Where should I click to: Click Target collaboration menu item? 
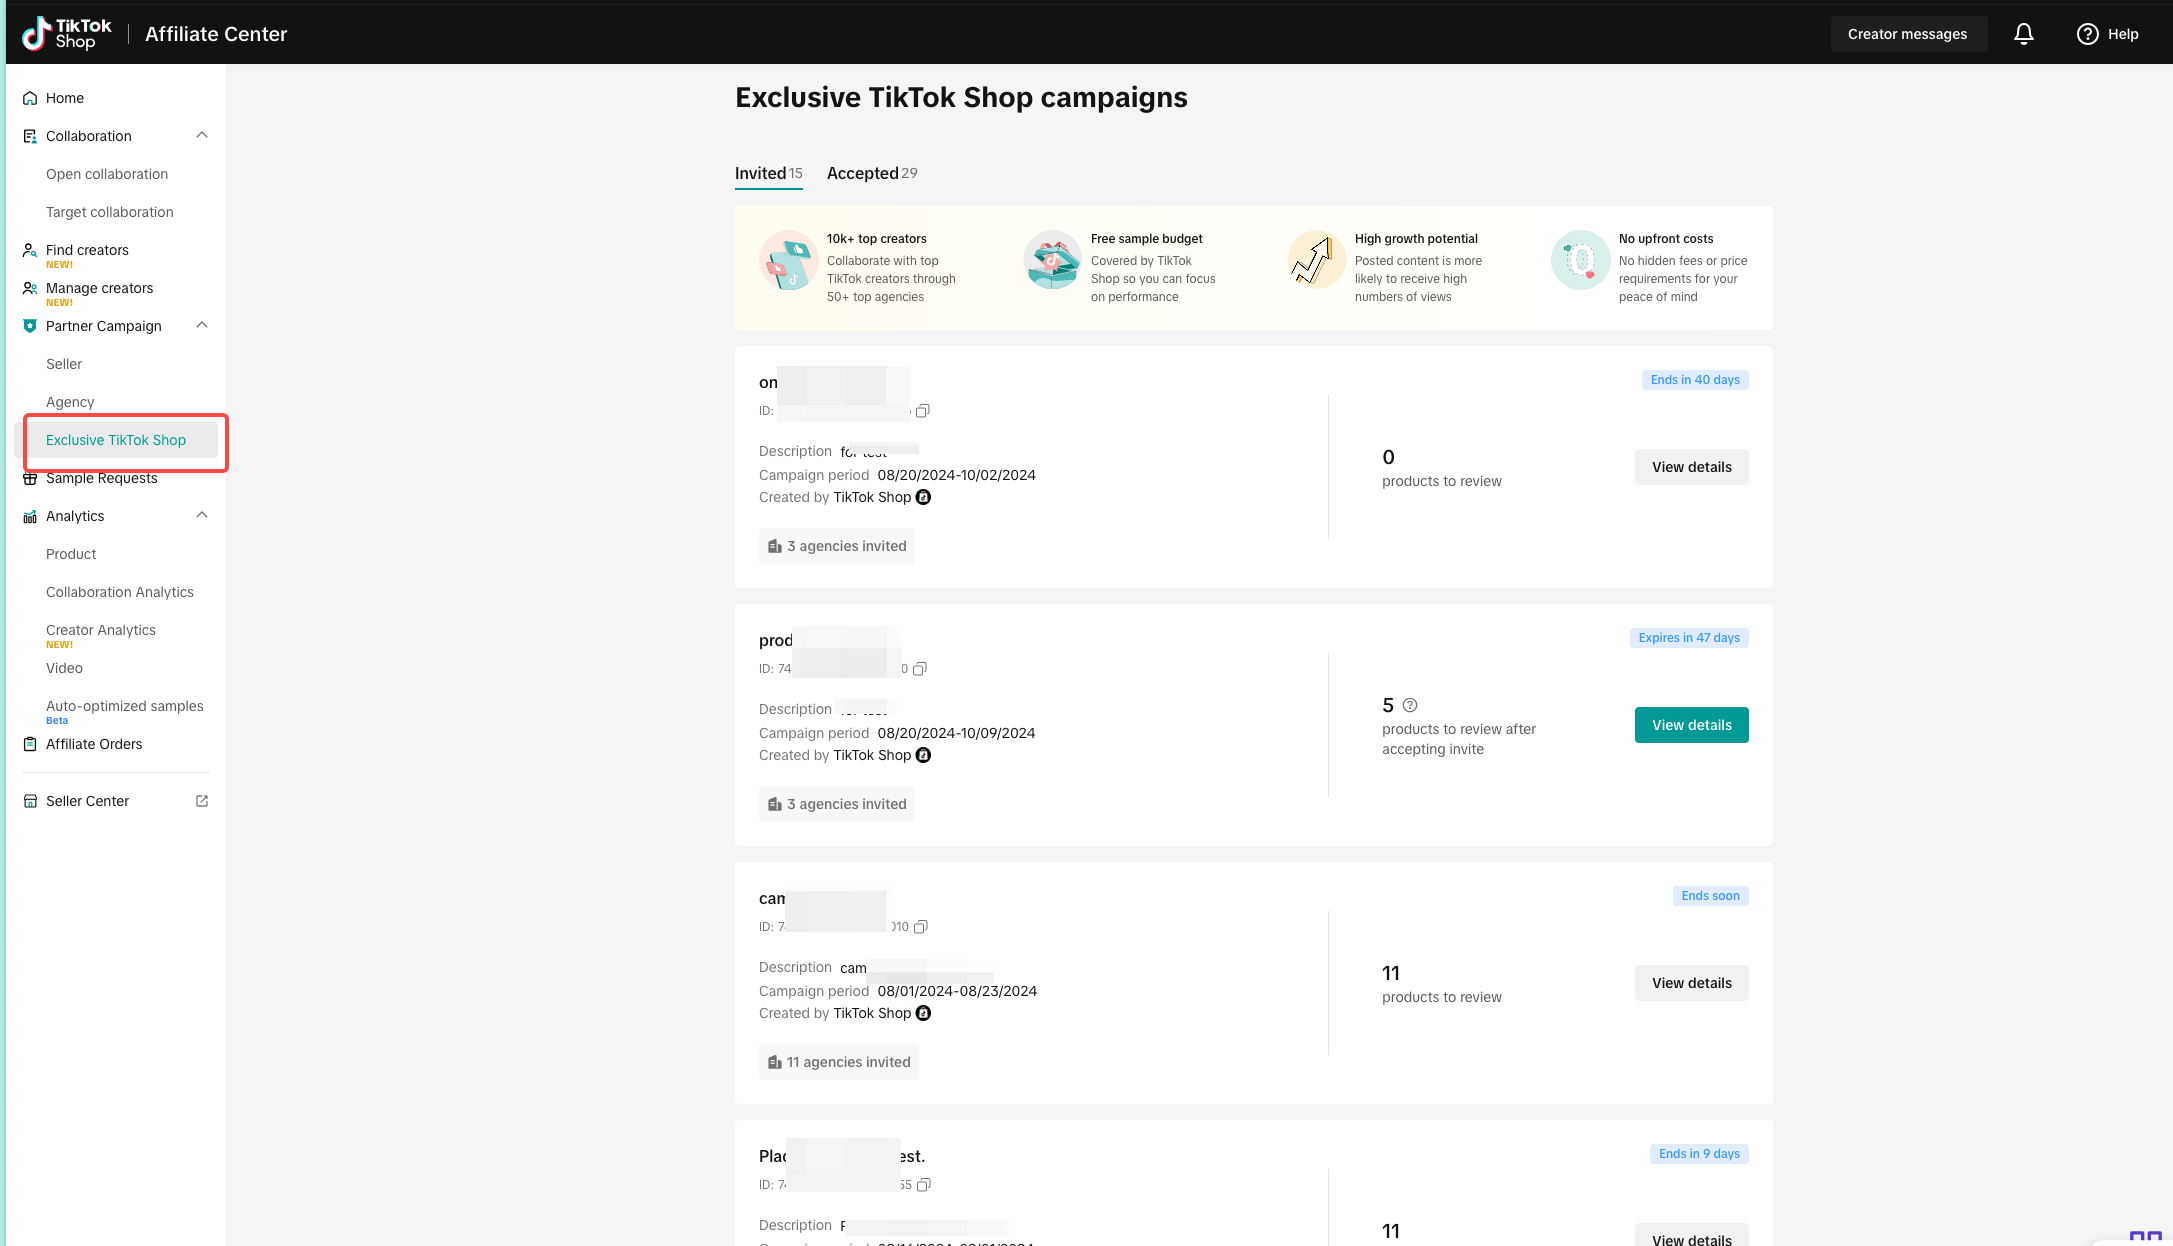(109, 210)
